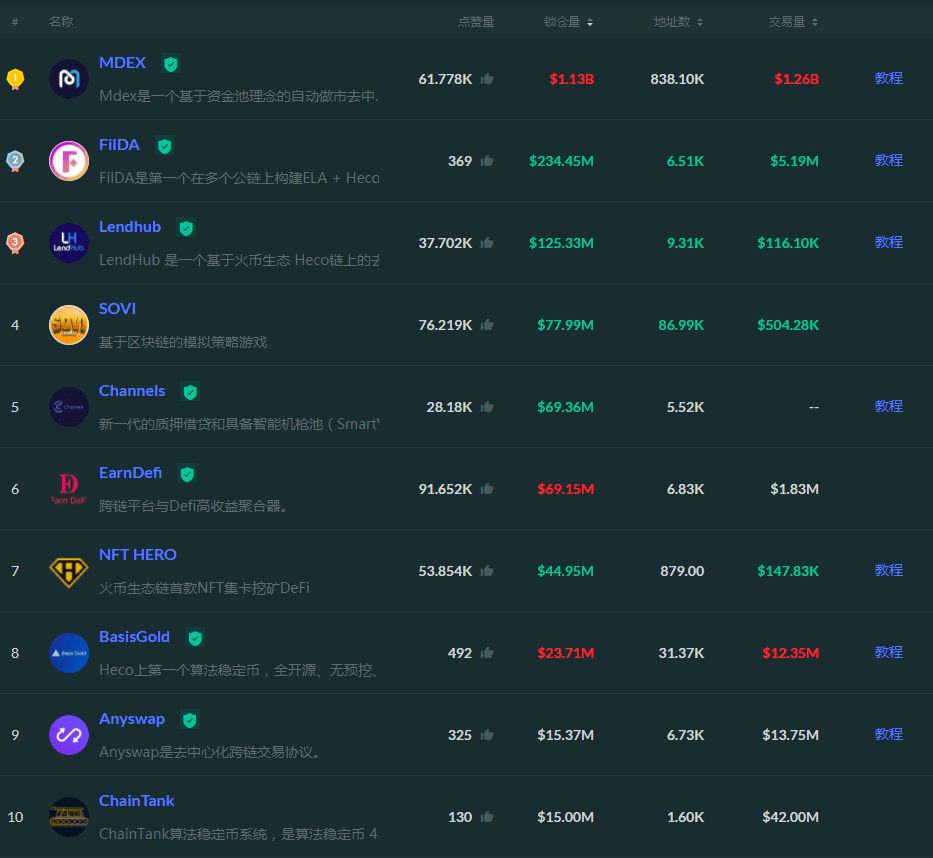Click EarnDefi trade volume $1.83M
Screen dimensions: 933x858
(794, 489)
